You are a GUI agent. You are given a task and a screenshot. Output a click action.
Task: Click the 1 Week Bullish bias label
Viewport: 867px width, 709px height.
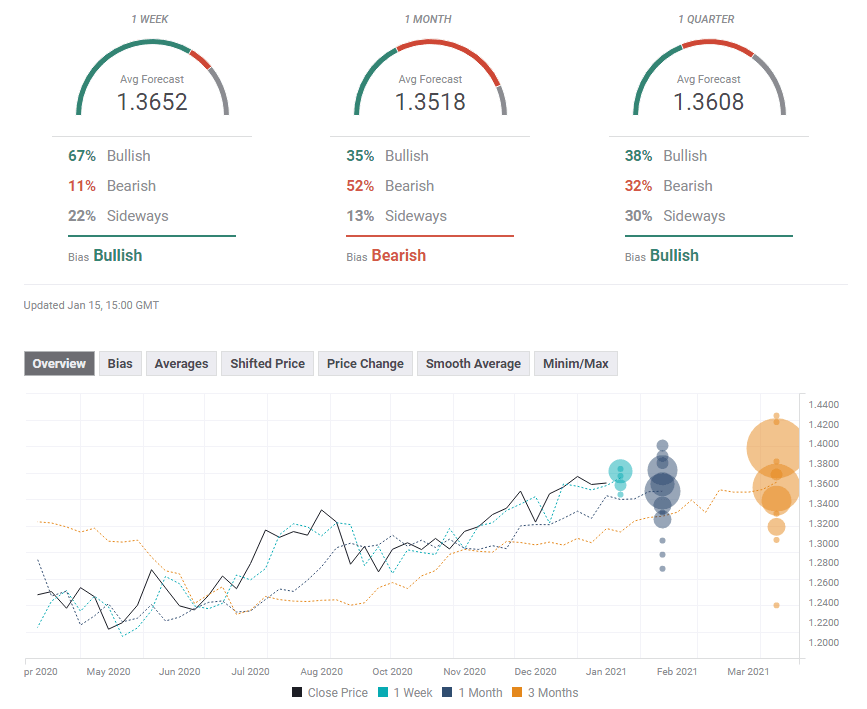coord(117,255)
